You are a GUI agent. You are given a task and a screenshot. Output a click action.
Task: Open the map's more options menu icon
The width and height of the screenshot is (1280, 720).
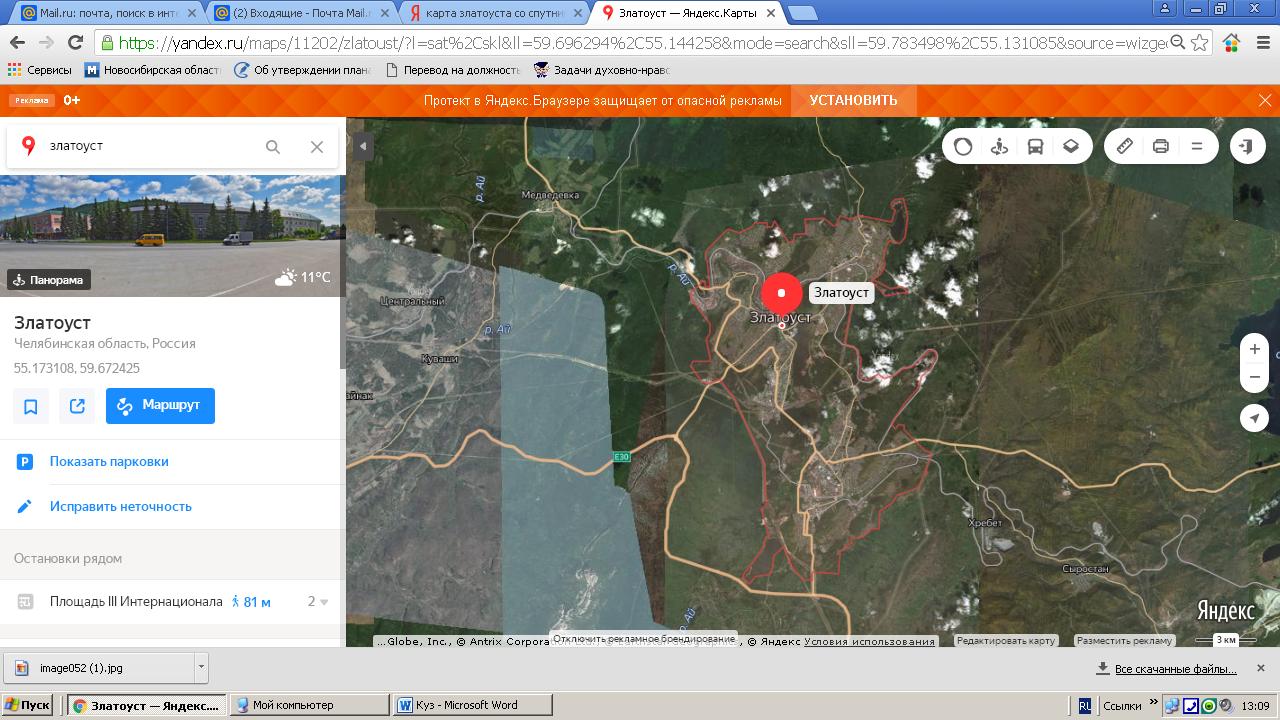click(x=1197, y=146)
